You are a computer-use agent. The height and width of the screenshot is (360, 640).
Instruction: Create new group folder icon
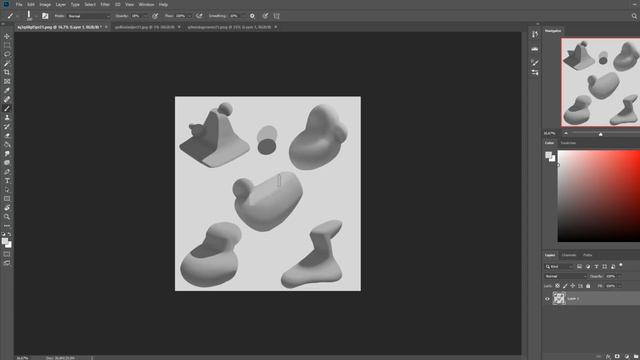pyautogui.click(x=636, y=356)
